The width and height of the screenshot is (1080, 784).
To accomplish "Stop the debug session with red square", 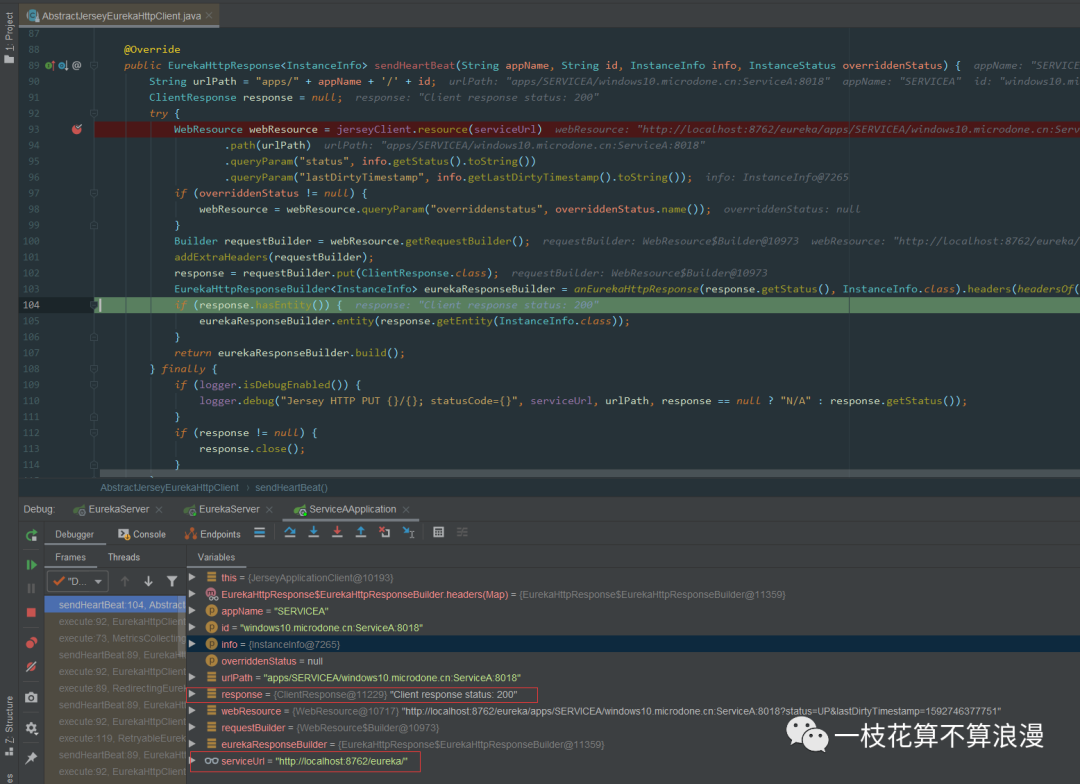I will click(31, 612).
